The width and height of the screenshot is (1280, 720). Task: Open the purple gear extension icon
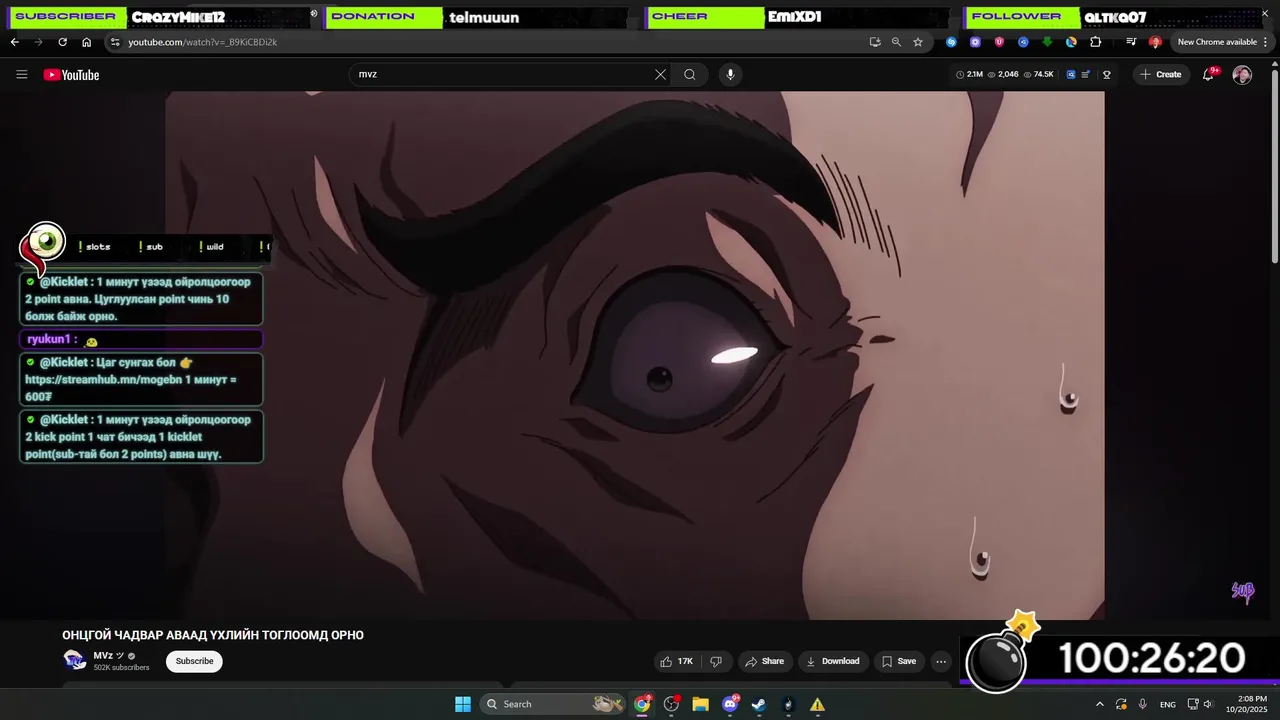coord(975,42)
